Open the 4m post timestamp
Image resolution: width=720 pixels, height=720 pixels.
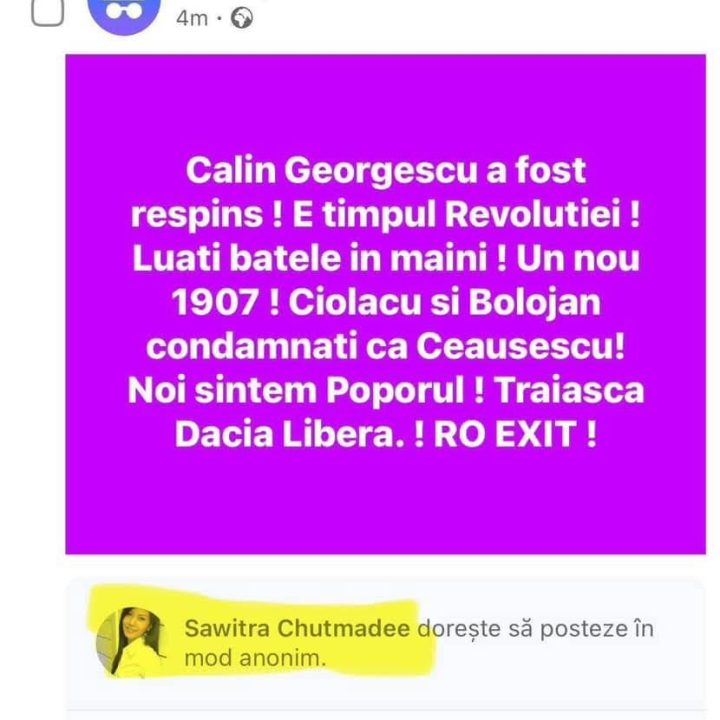[192, 19]
